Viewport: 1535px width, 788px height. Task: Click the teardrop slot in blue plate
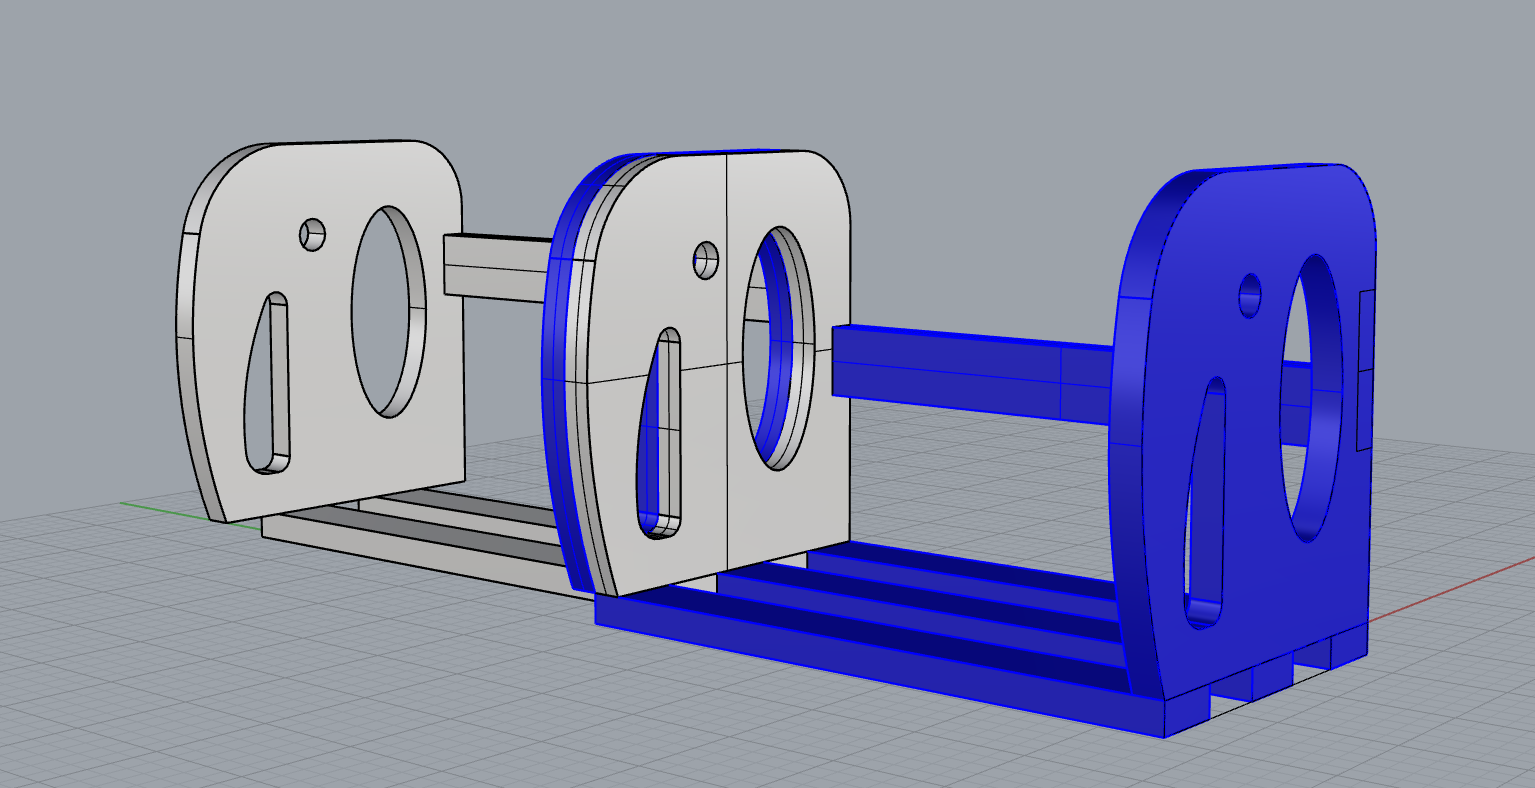click(x=1204, y=502)
